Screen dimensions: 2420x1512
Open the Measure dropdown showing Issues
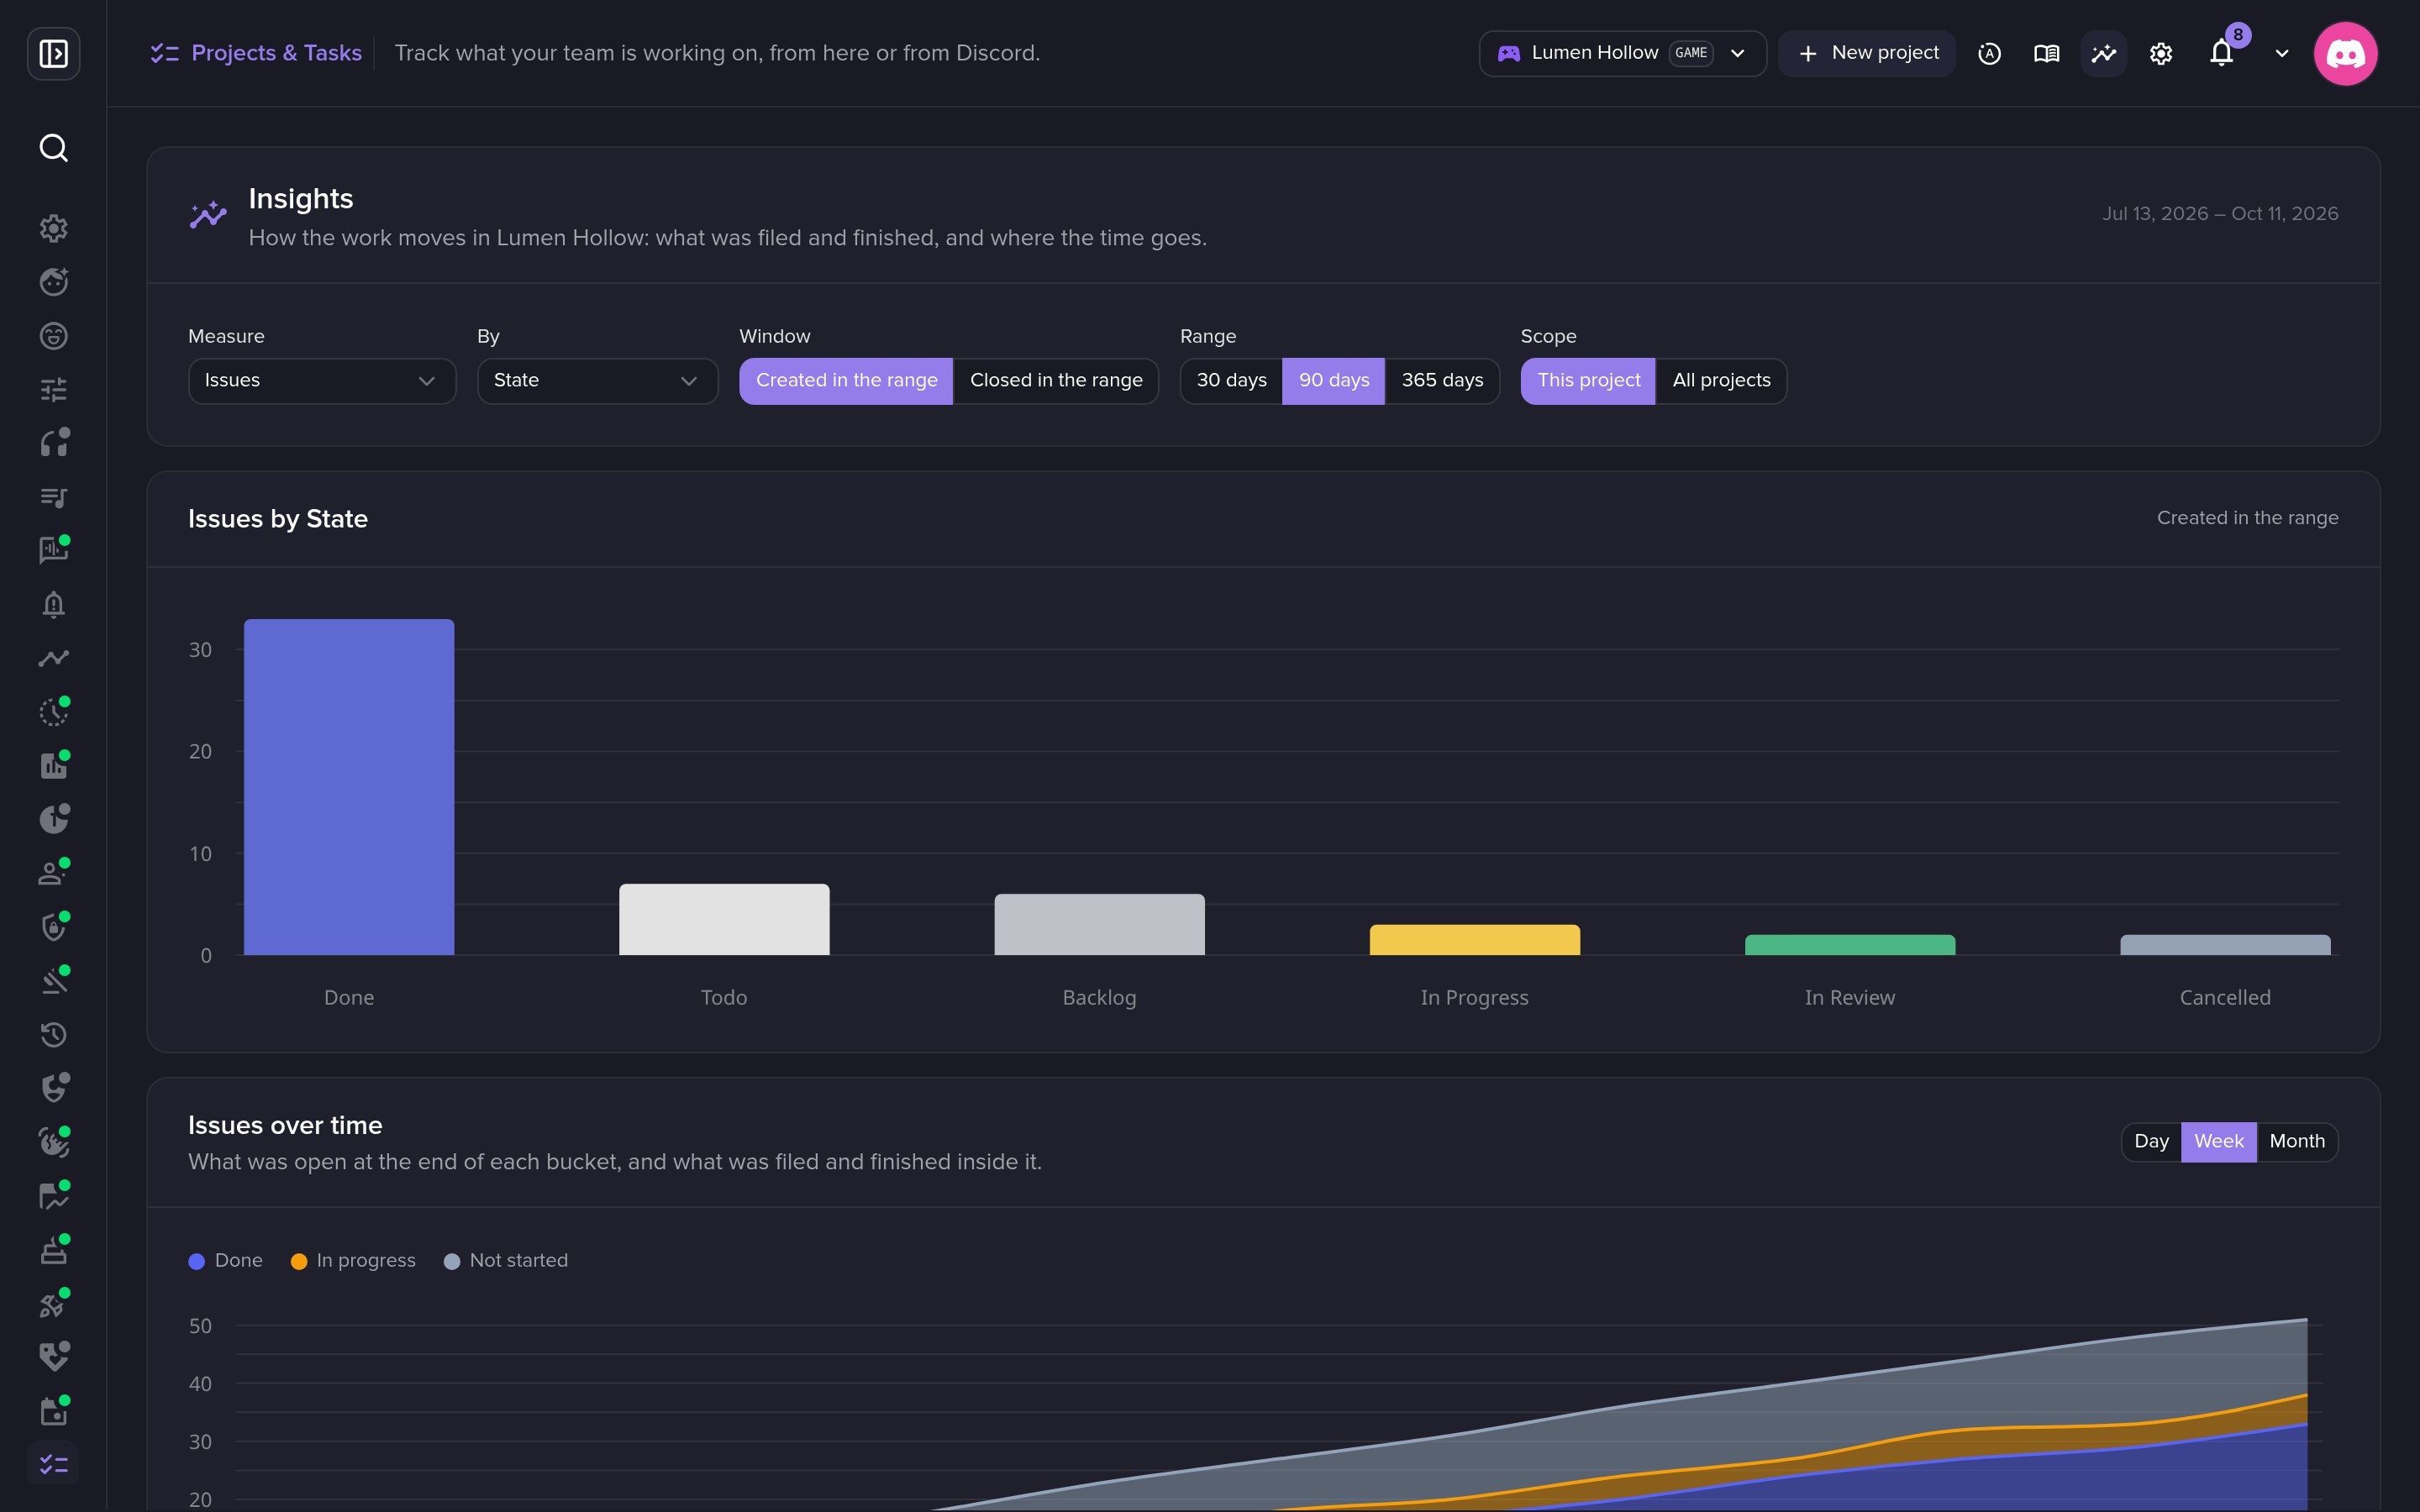(322, 381)
